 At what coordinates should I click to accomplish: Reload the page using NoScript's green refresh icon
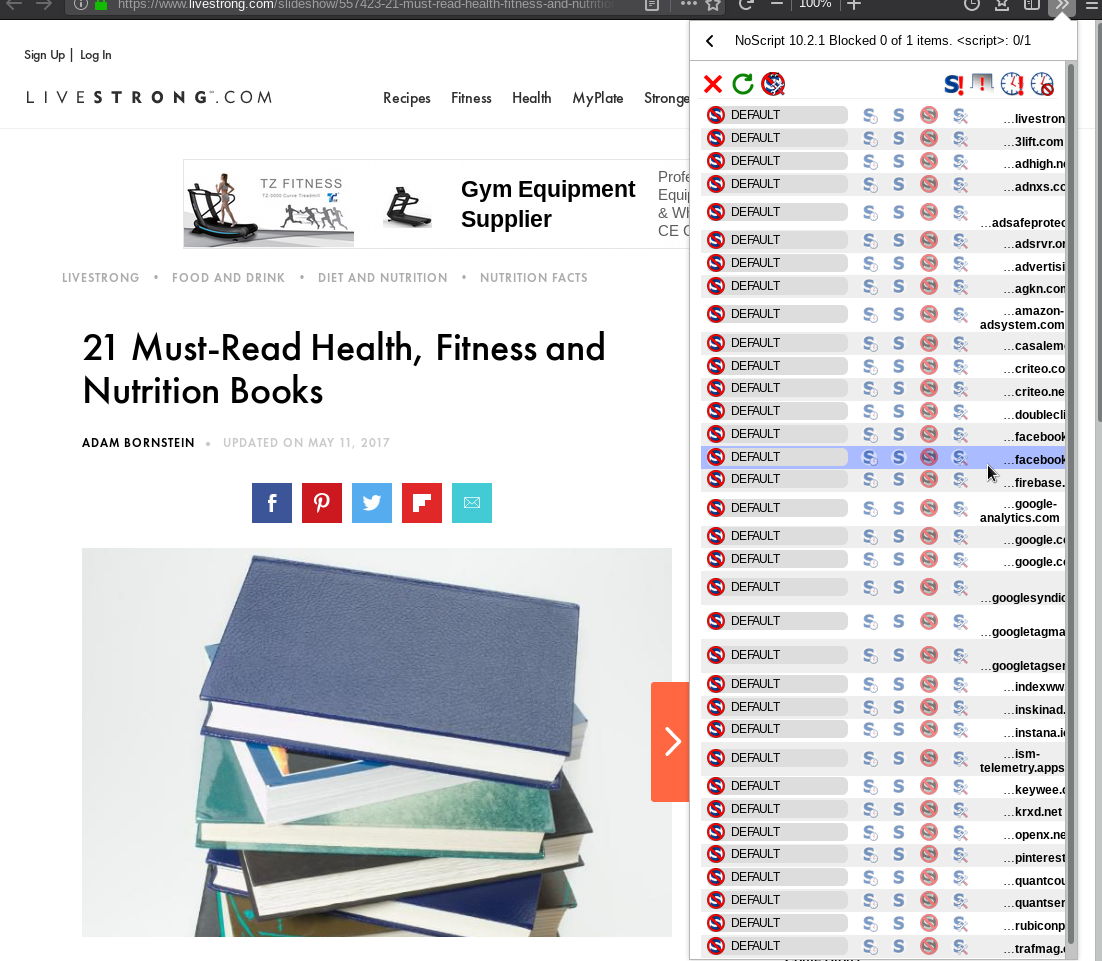[x=743, y=84]
